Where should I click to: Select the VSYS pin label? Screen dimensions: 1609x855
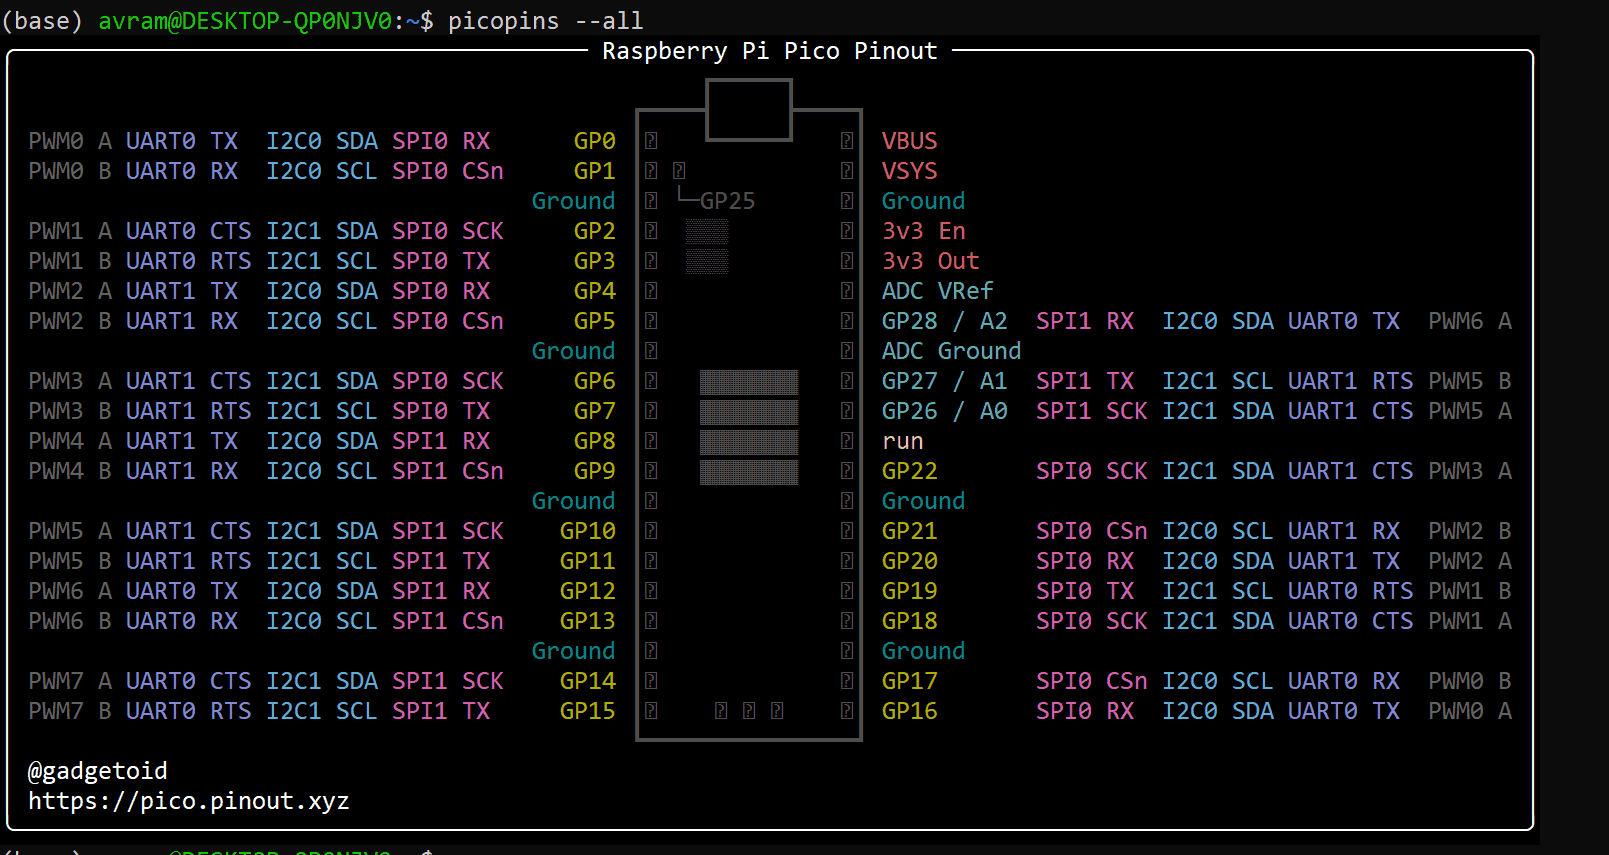click(x=910, y=171)
